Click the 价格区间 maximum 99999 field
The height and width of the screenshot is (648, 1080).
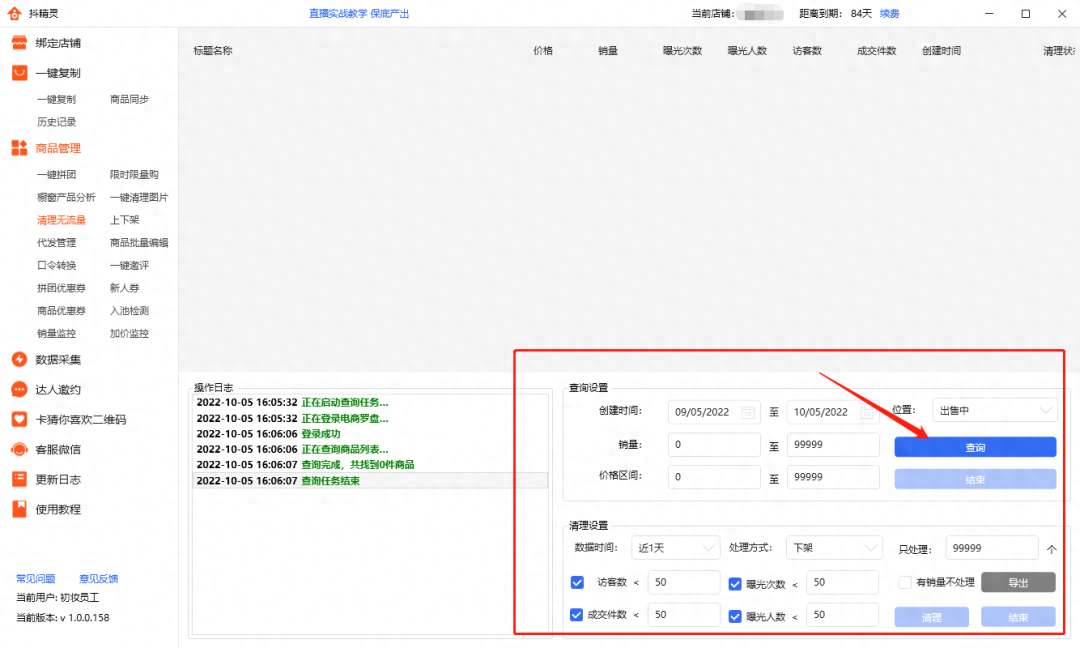point(833,477)
